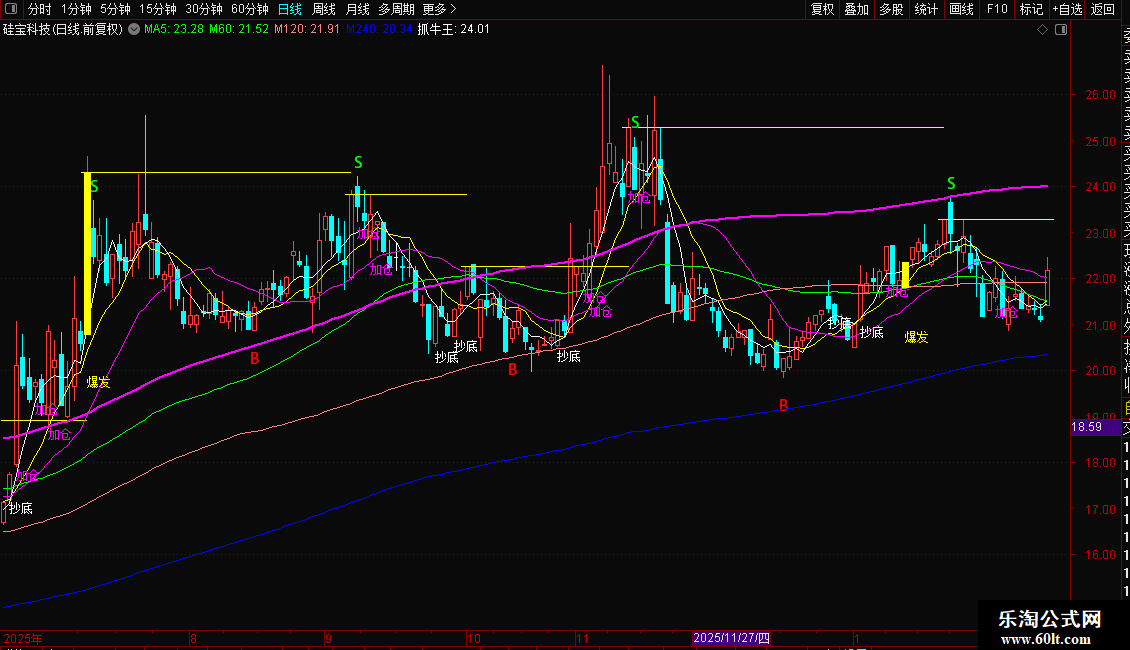Screen dimensions: 1130x650
Task: Select the 日线 daily tab
Action: click(x=290, y=9)
